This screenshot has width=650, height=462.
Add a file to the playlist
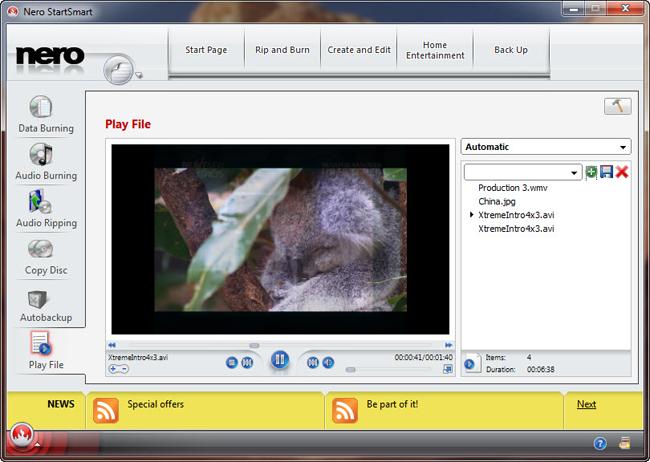click(591, 173)
